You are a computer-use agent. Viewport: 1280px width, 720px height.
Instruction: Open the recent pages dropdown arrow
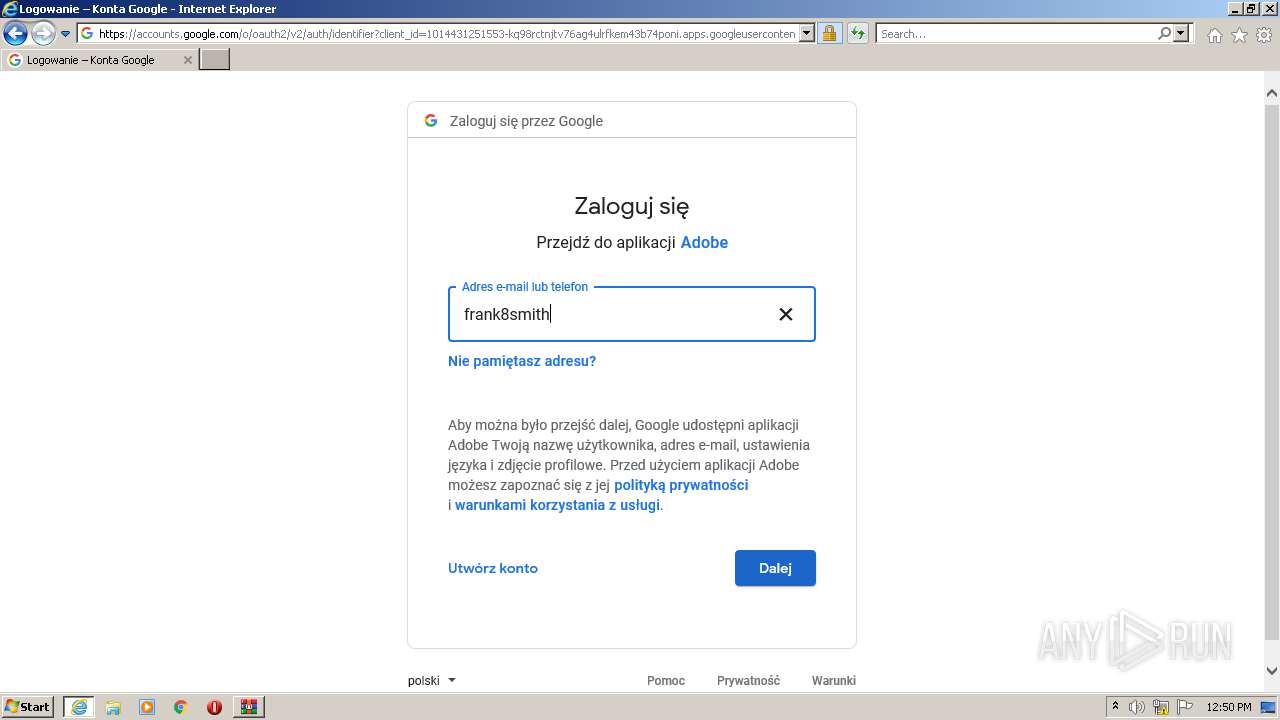coord(66,34)
